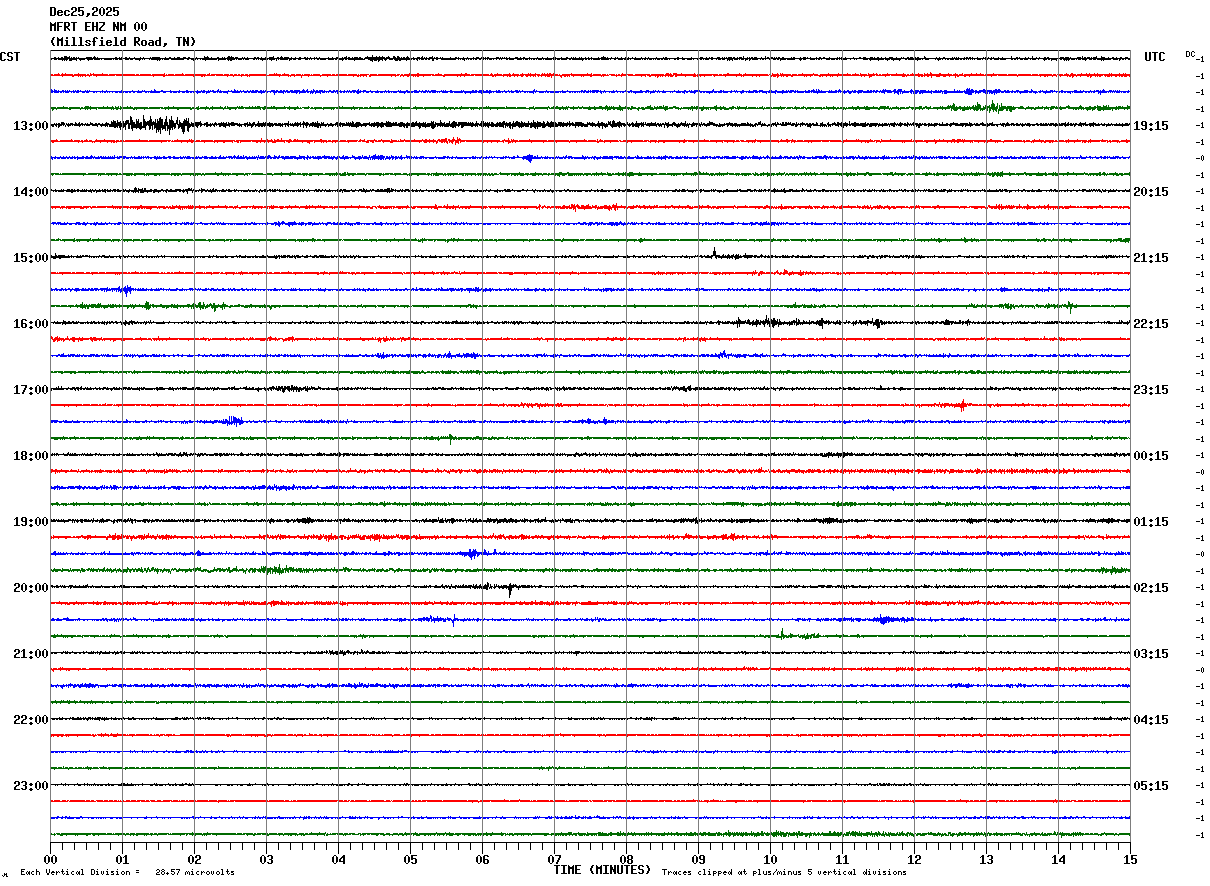Select the CST time zone label

(10, 57)
